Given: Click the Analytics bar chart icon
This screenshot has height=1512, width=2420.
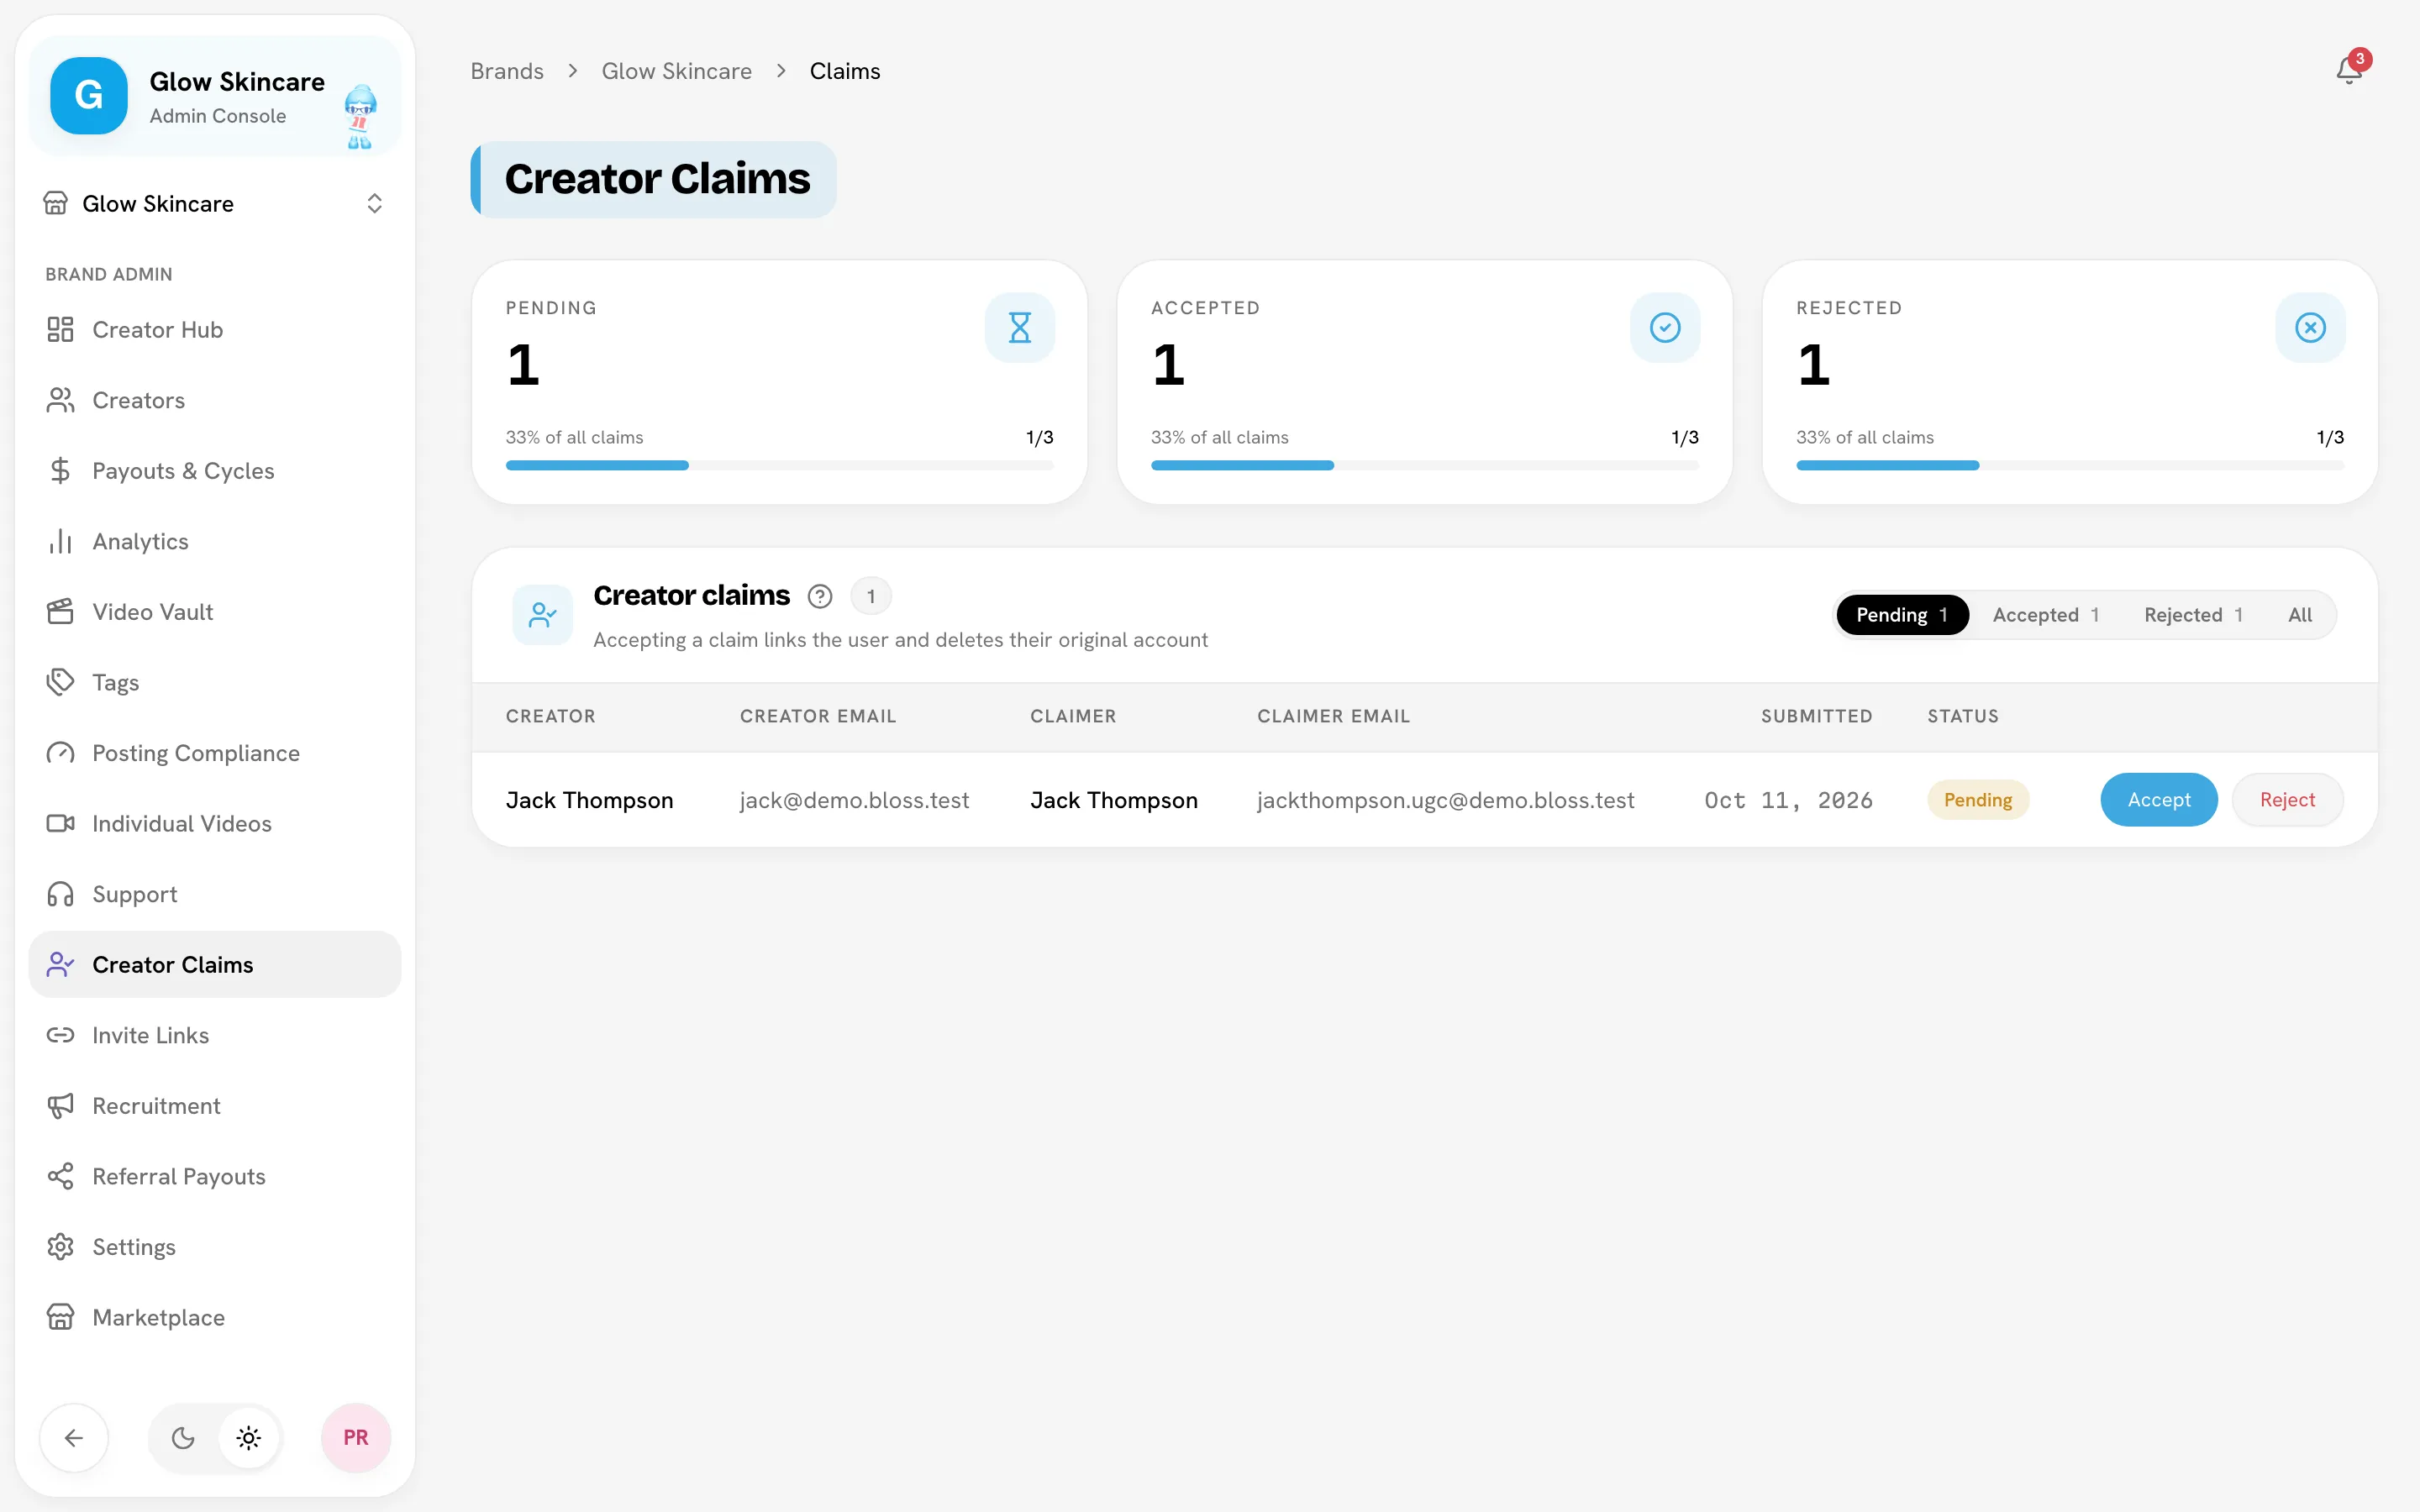Looking at the screenshot, I should tap(60, 541).
